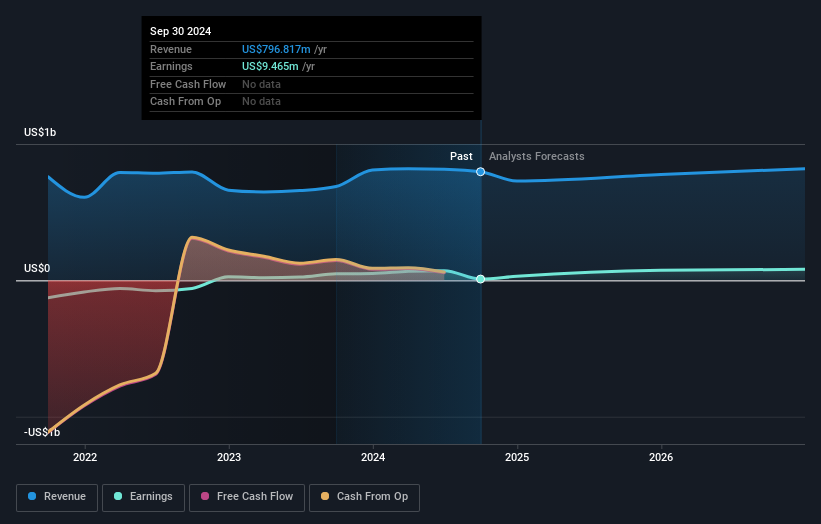Viewport: 821px width, 524px height.
Task: Click the Past section label
Action: (461, 157)
